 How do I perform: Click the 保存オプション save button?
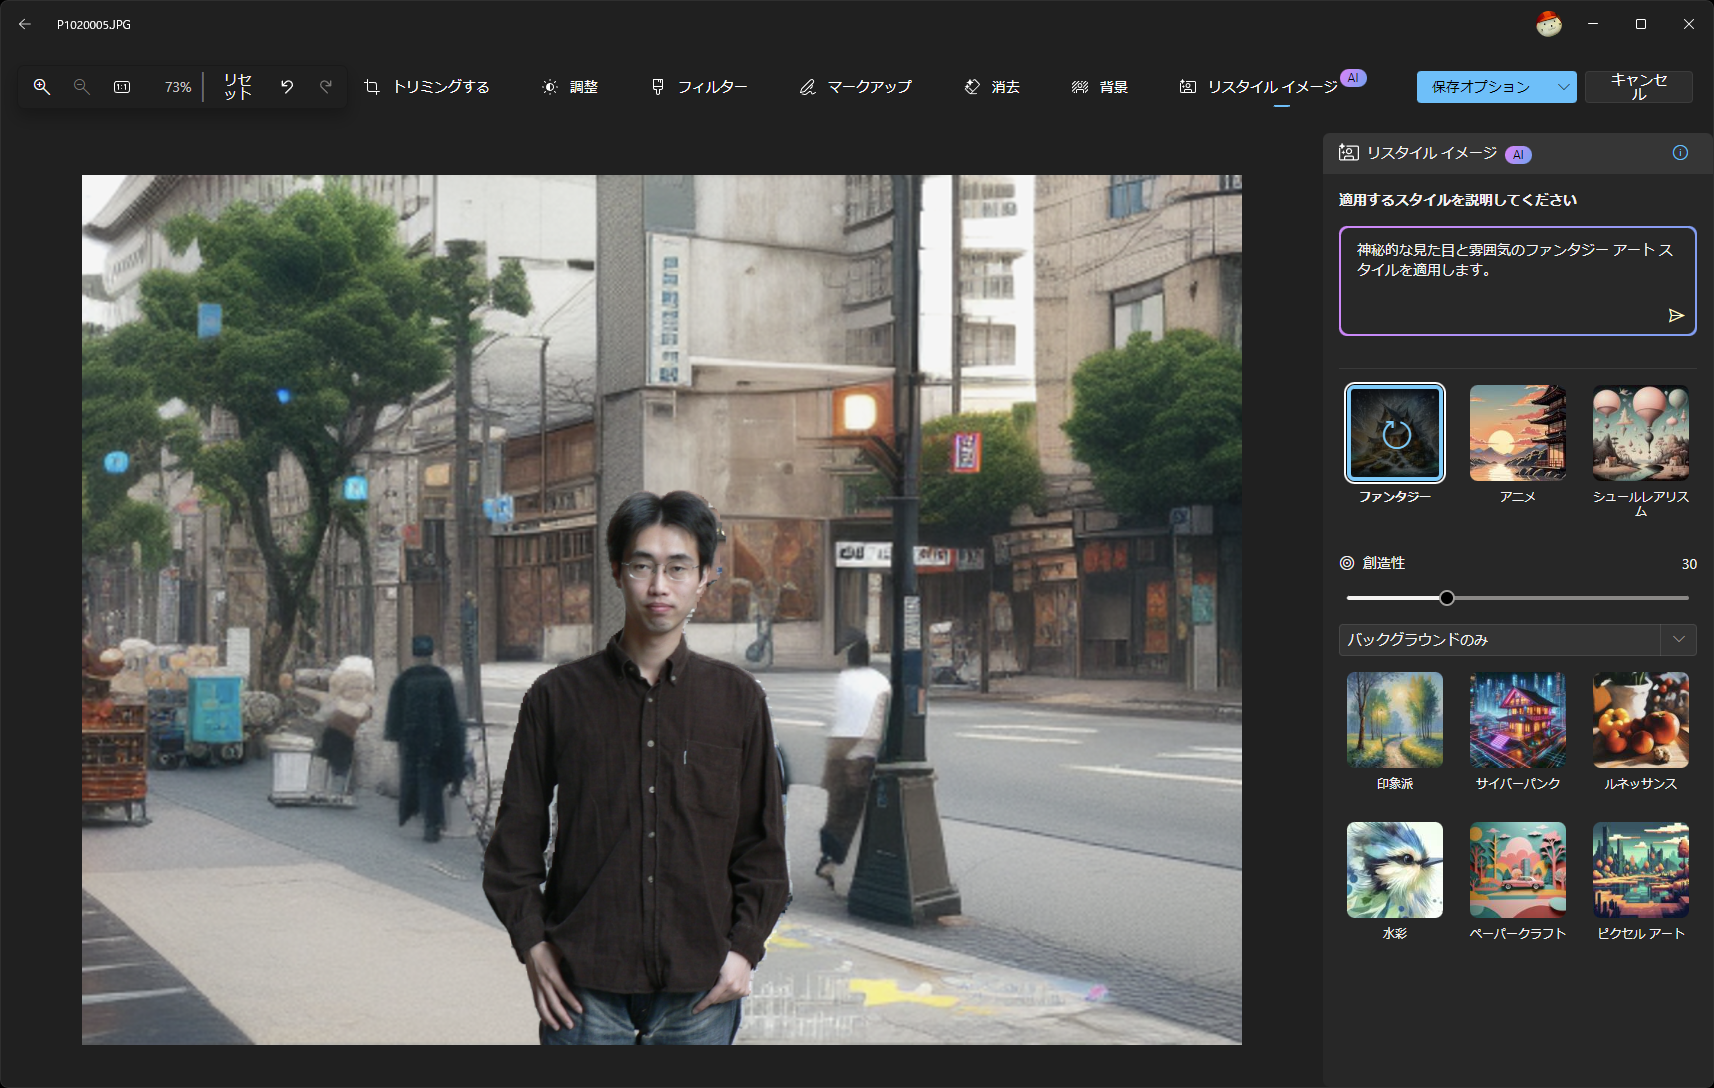click(1481, 87)
